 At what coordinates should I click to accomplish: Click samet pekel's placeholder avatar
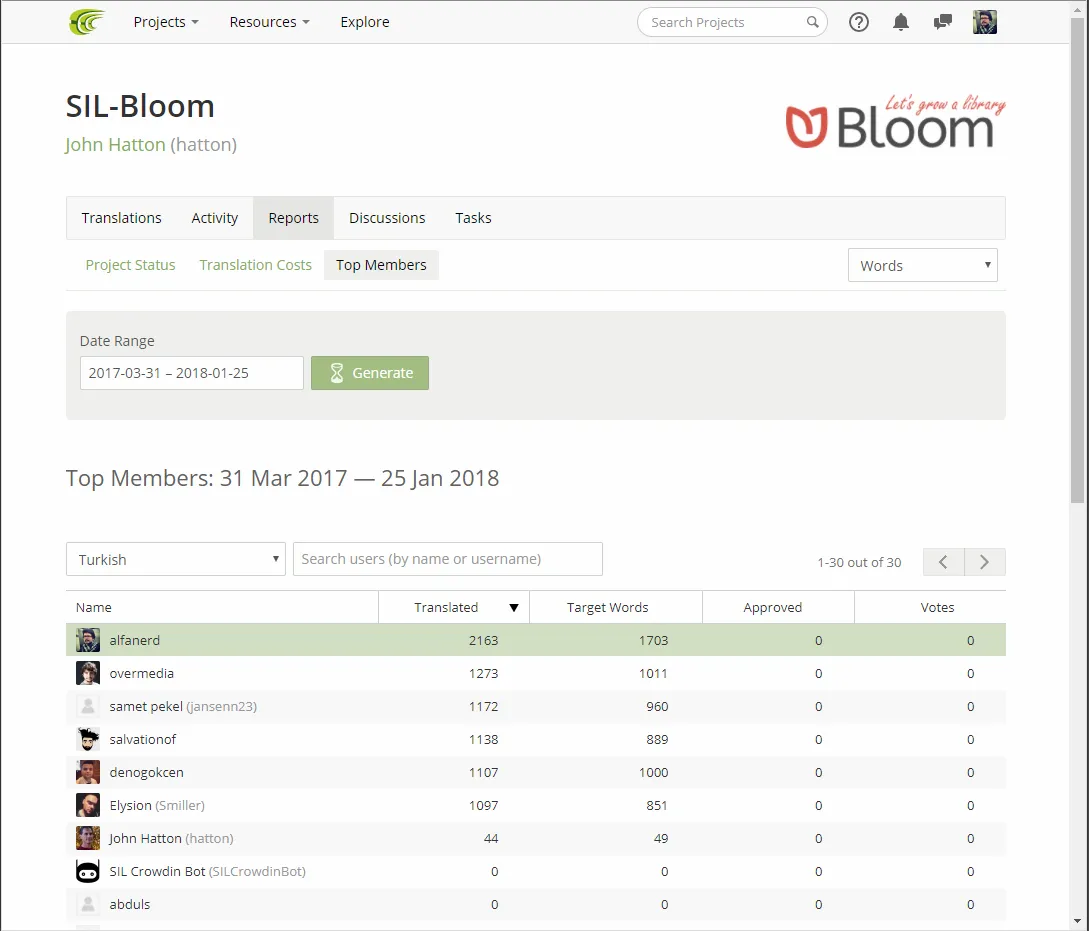pyautogui.click(x=88, y=706)
